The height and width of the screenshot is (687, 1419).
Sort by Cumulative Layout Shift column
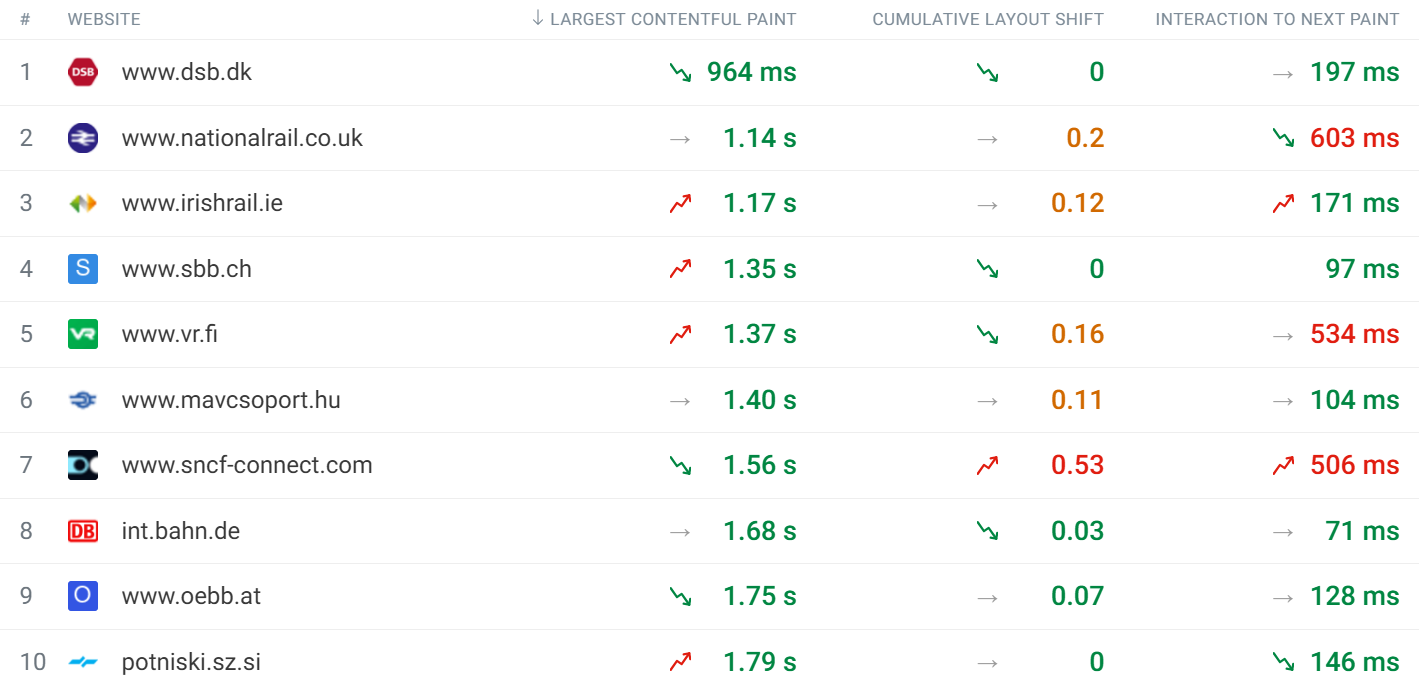pyautogui.click(x=988, y=19)
